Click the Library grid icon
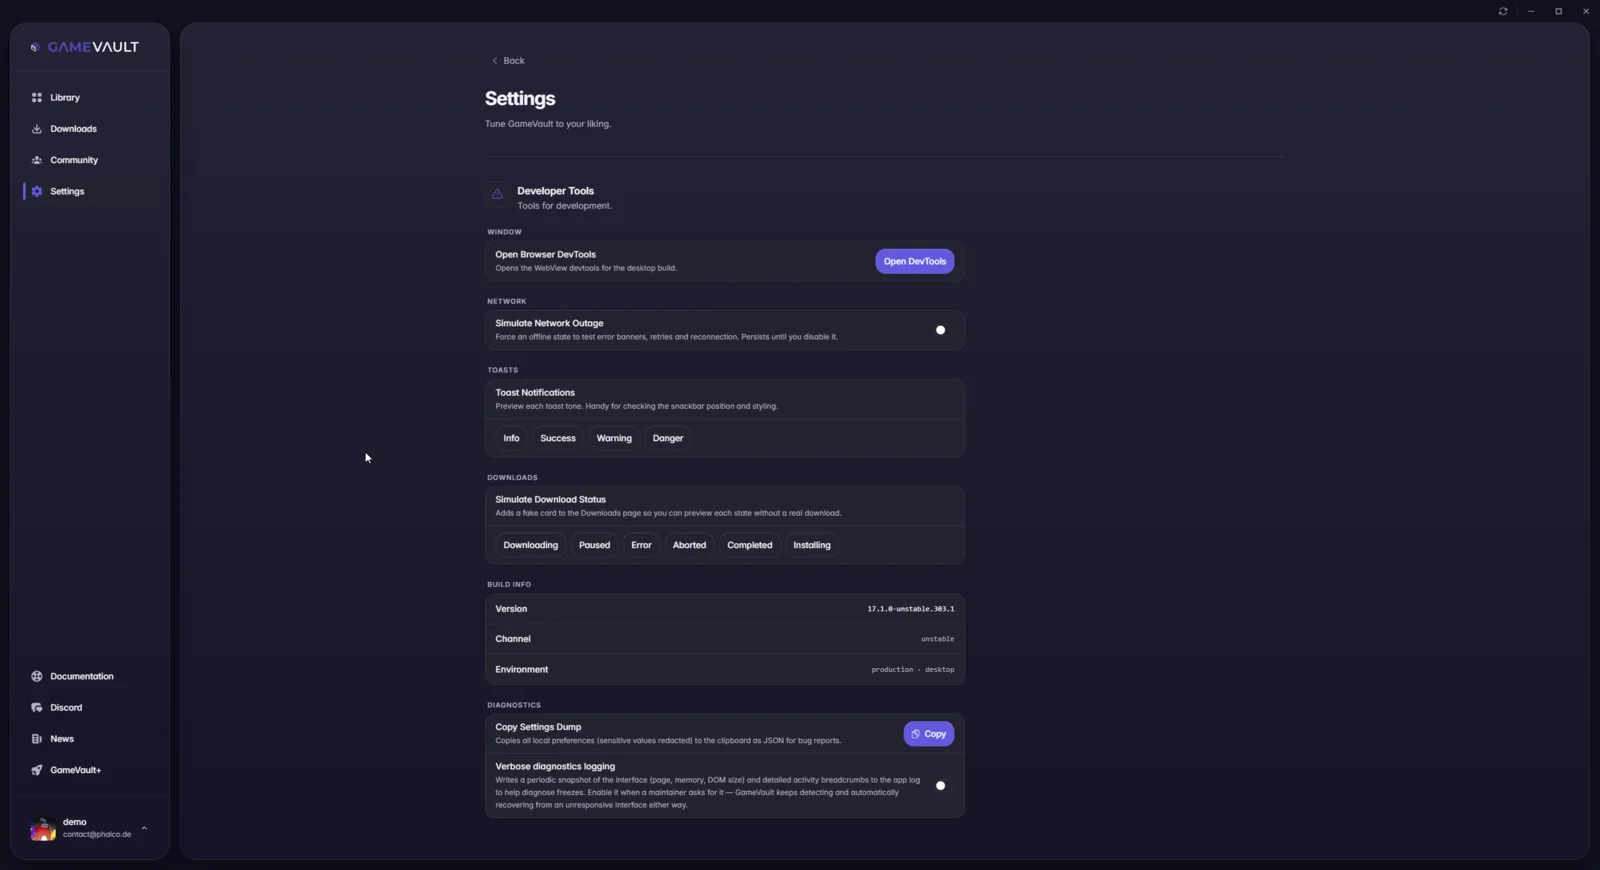Viewport: 1600px width, 870px height. pos(37,98)
